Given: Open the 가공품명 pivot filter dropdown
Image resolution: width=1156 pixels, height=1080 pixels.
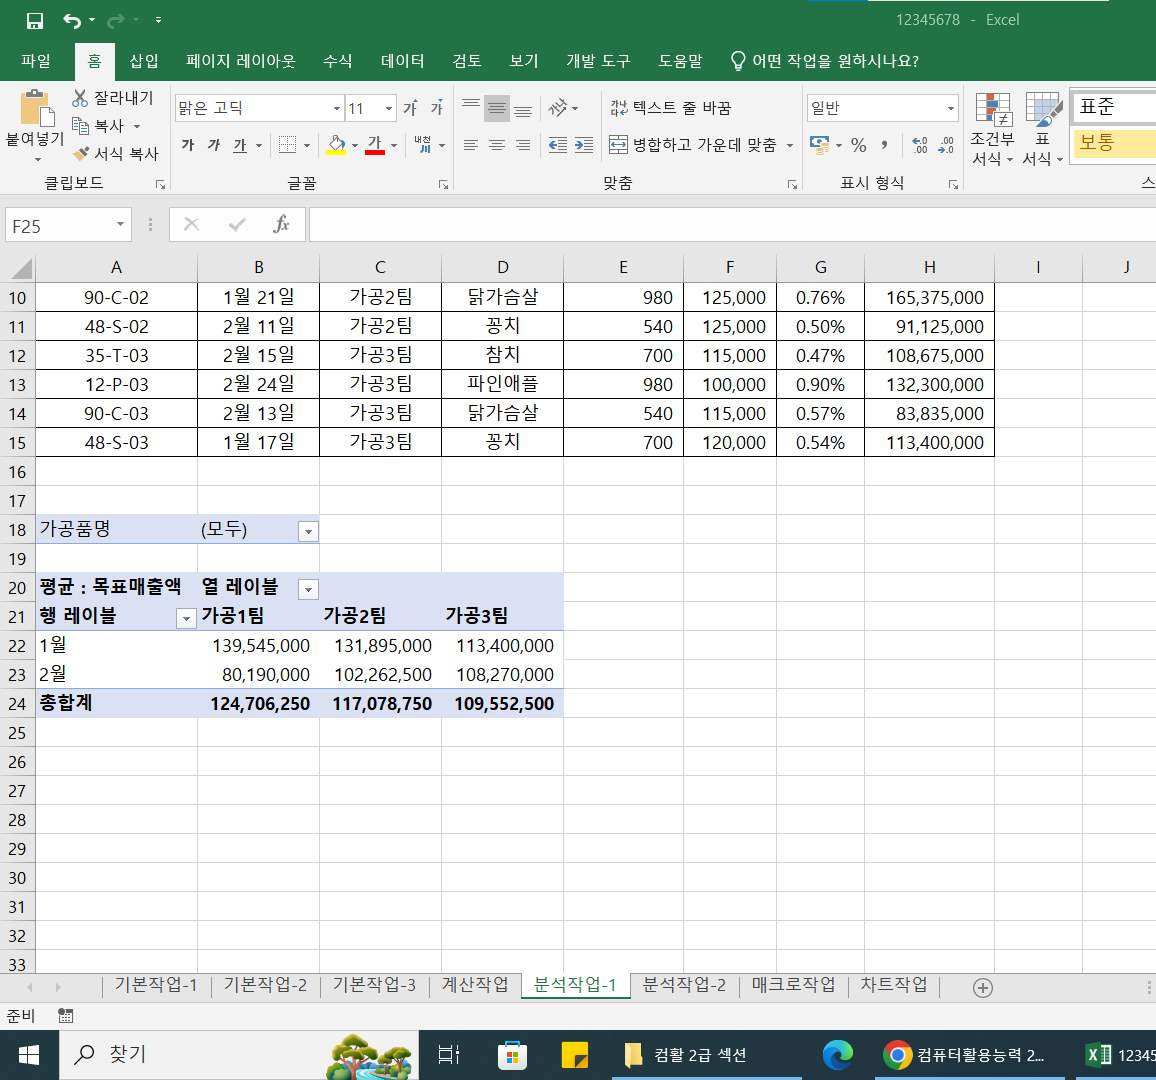Looking at the screenshot, I should tap(308, 532).
